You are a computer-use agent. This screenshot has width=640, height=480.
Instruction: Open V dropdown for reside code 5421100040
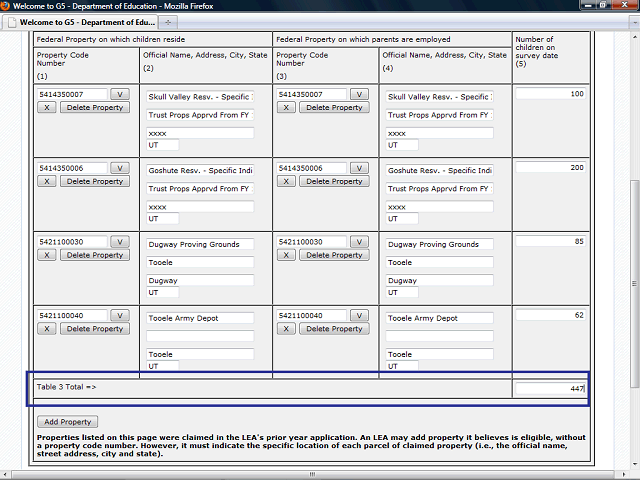pyautogui.click(x=120, y=316)
